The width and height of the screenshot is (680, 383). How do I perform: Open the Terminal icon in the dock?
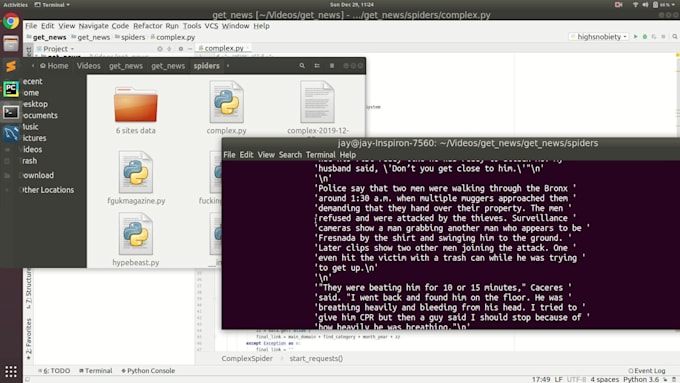point(11,112)
